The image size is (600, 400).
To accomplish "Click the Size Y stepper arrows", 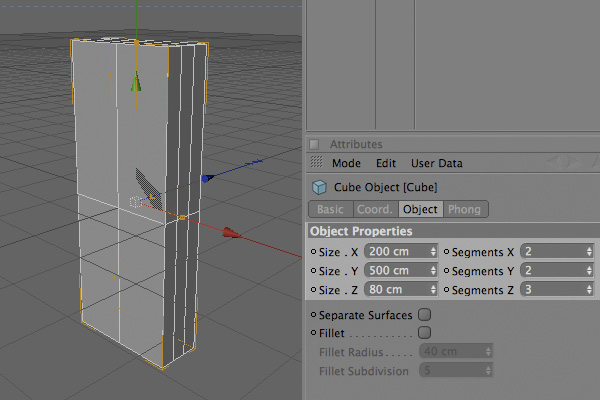I will pyautogui.click(x=433, y=271).
